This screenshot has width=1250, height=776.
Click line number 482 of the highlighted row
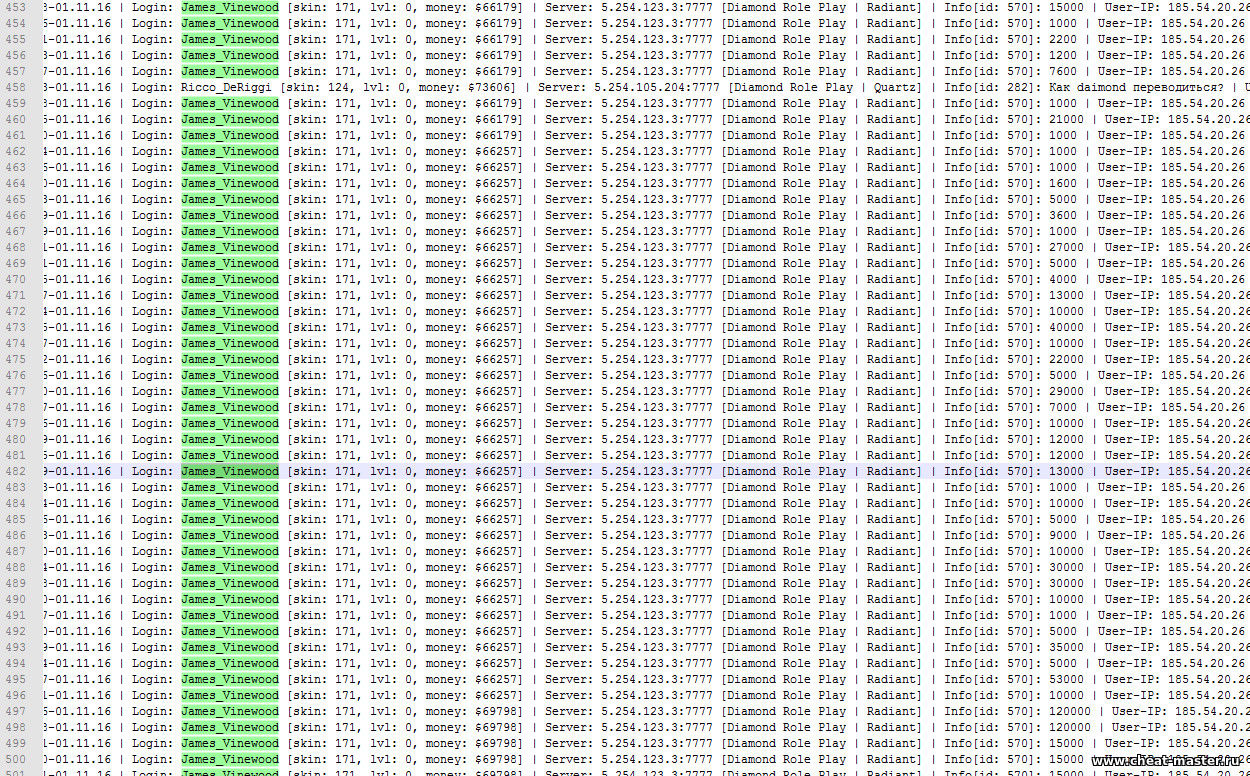pyautogui.click(x=15, y=471)
